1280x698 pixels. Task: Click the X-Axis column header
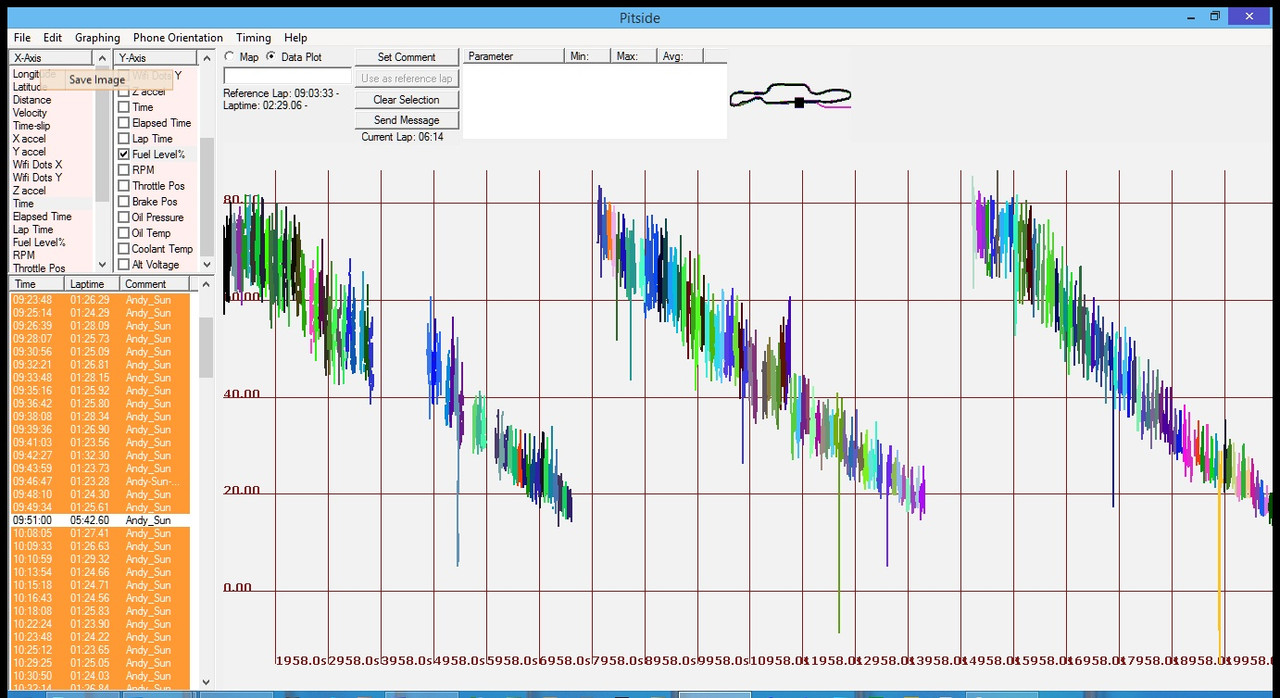coord(50,58)
